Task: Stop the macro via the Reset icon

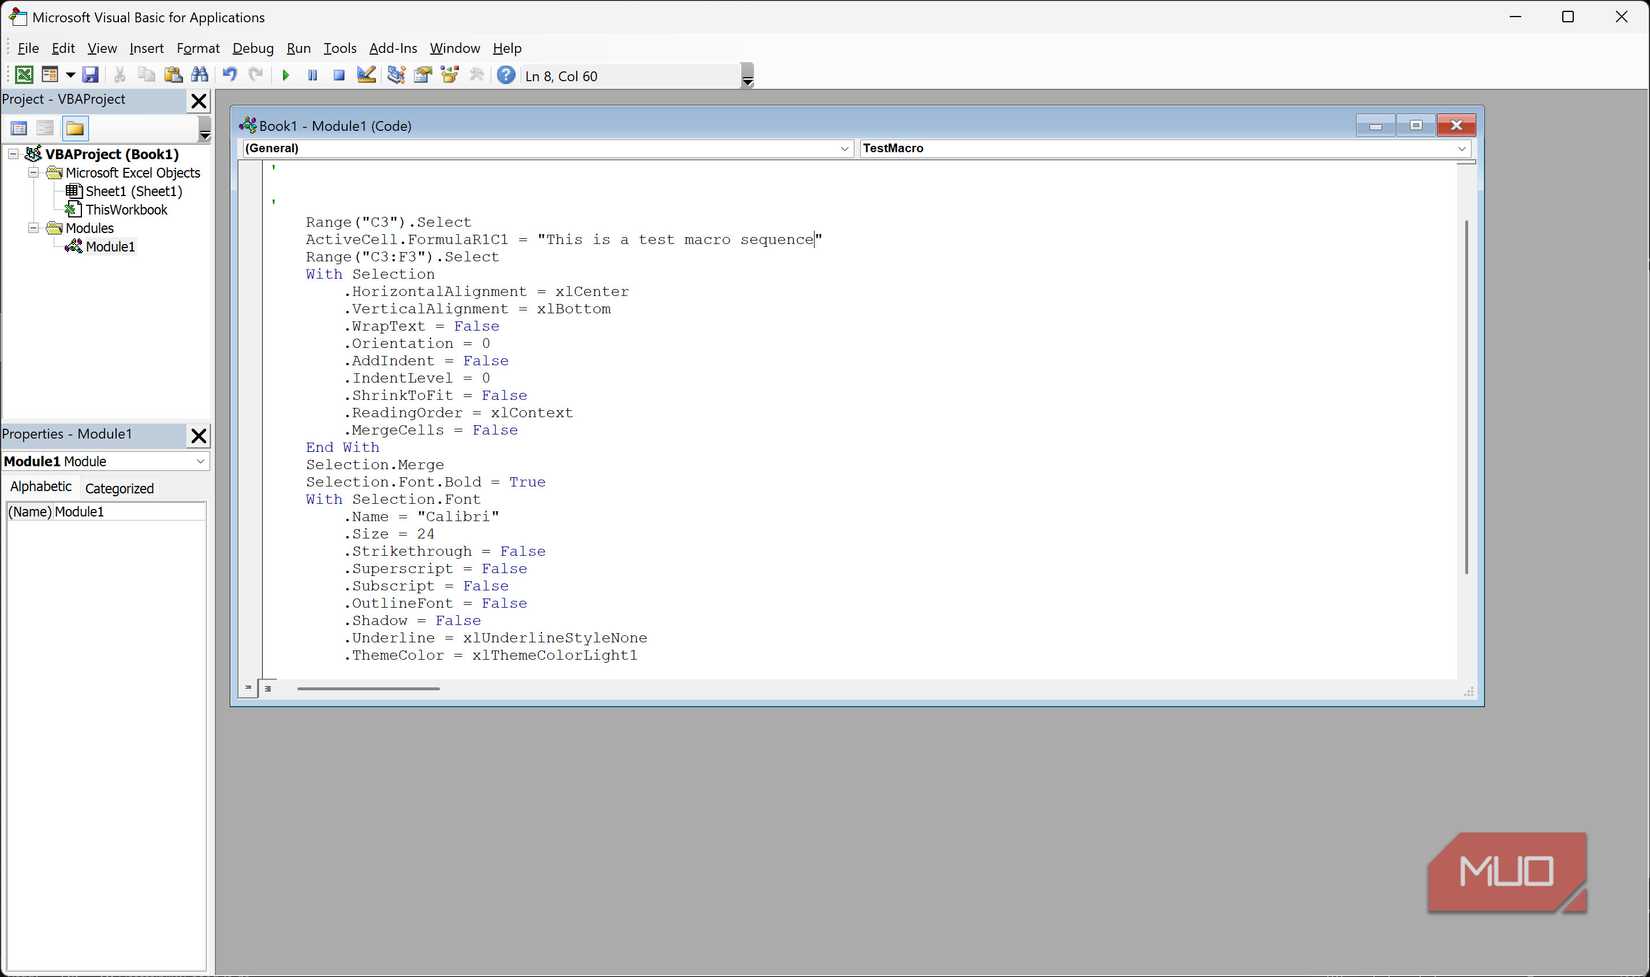Action: point(338,74)
